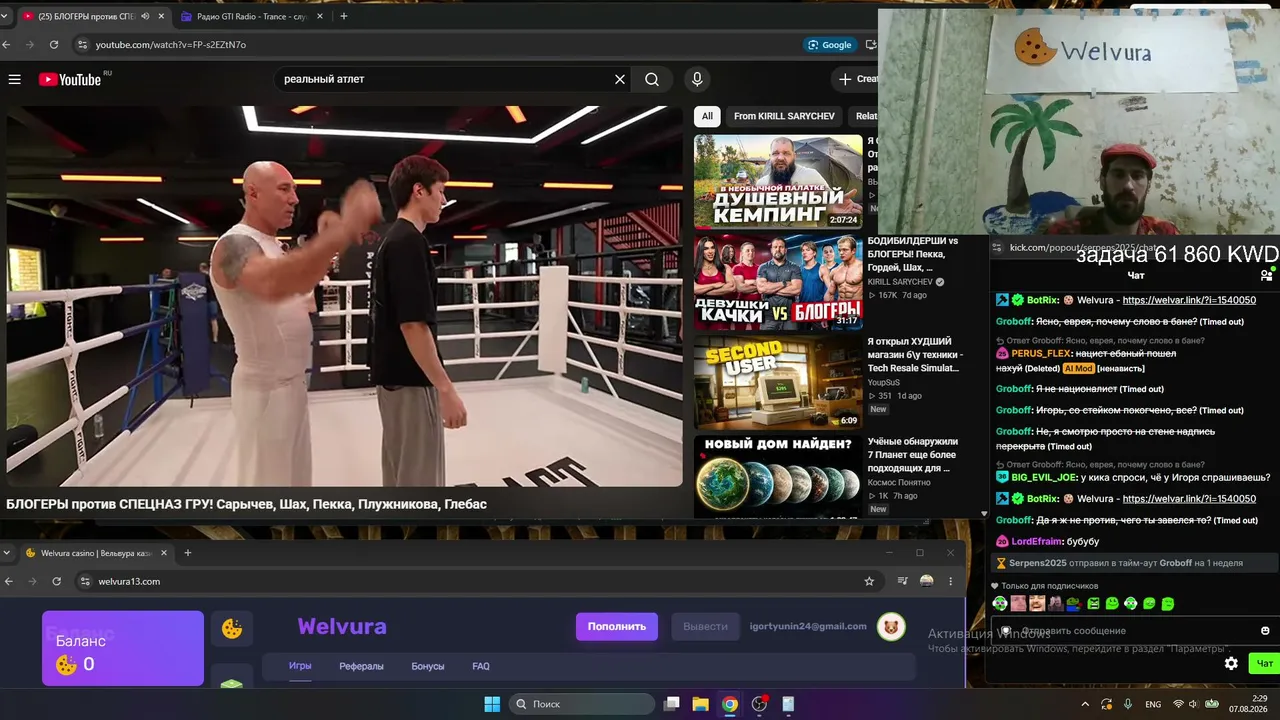The width and height of the screenshot is (1280, 720).
Task: Open the emoji picker in the chat input
Action: (x=1265, y=631)
